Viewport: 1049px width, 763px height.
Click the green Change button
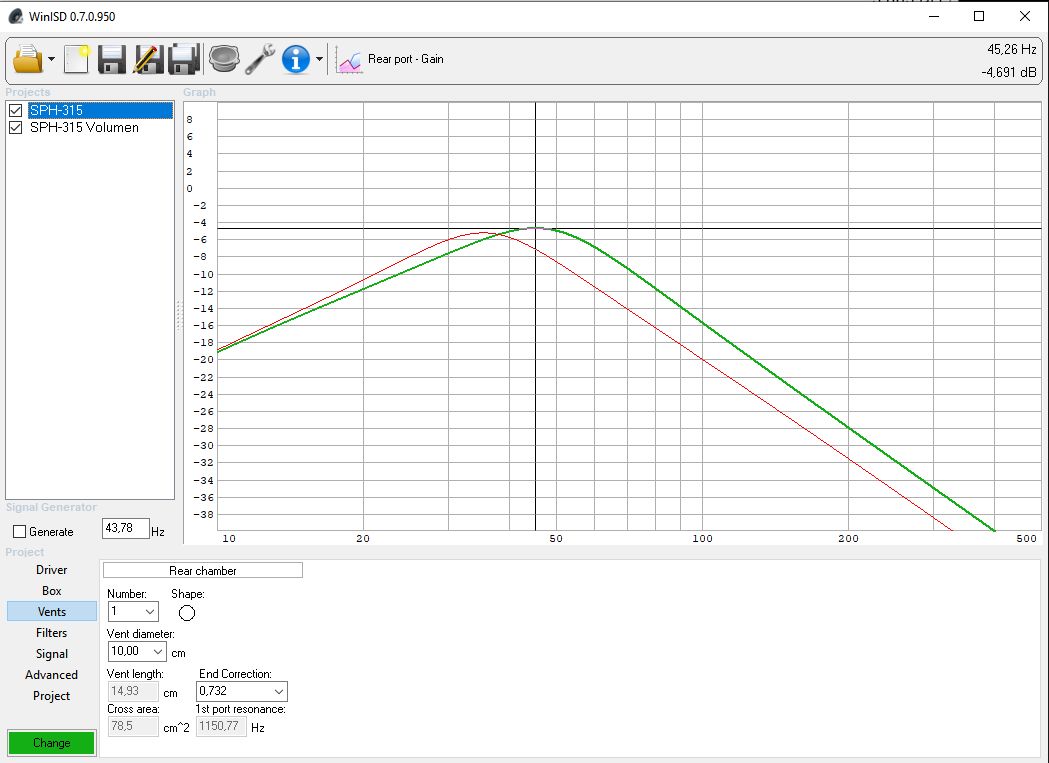pyautogui.click(x=51, y=743)
